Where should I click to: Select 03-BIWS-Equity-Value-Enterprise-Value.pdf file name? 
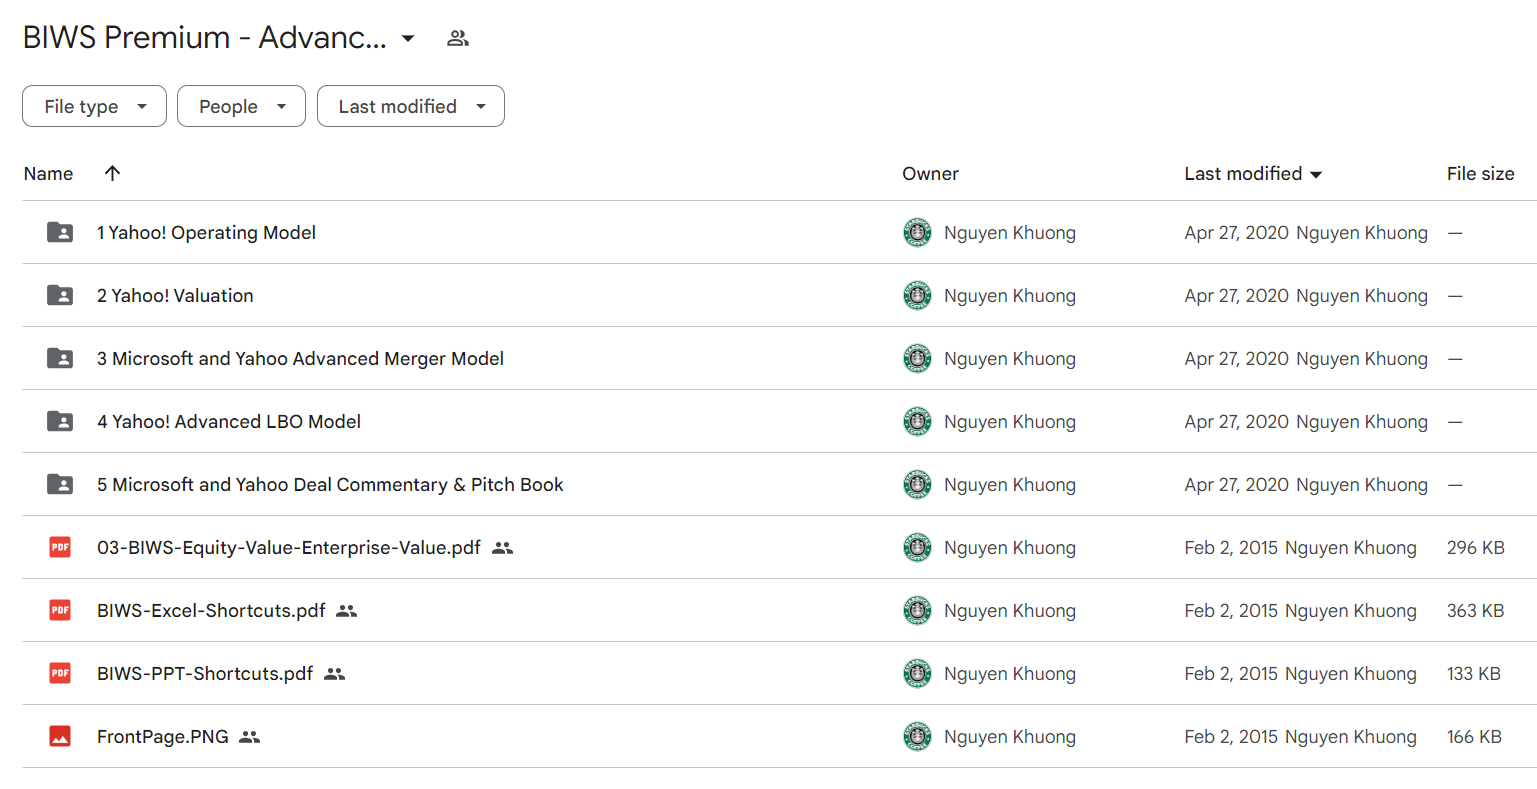click(x=289, y=547)
